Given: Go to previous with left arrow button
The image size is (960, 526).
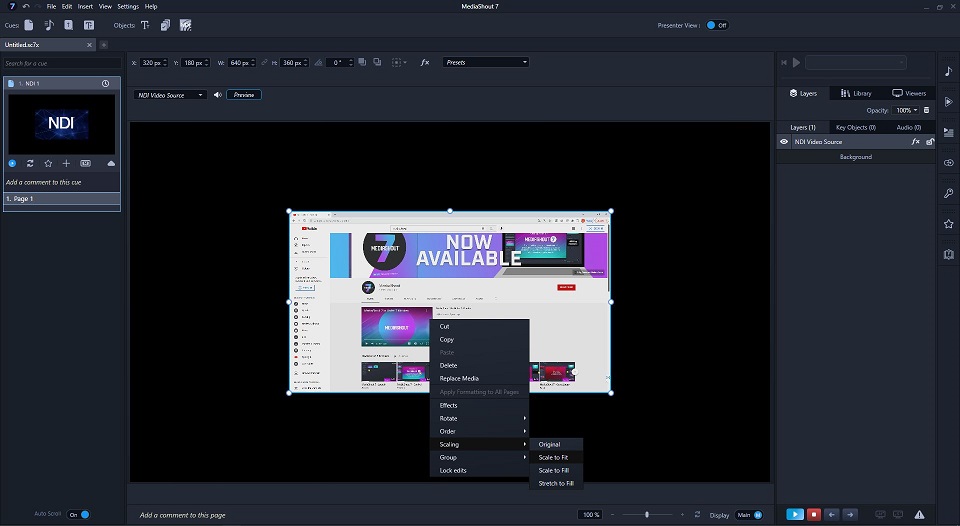Looking at the screenshot, I should [x=831, y=515].
